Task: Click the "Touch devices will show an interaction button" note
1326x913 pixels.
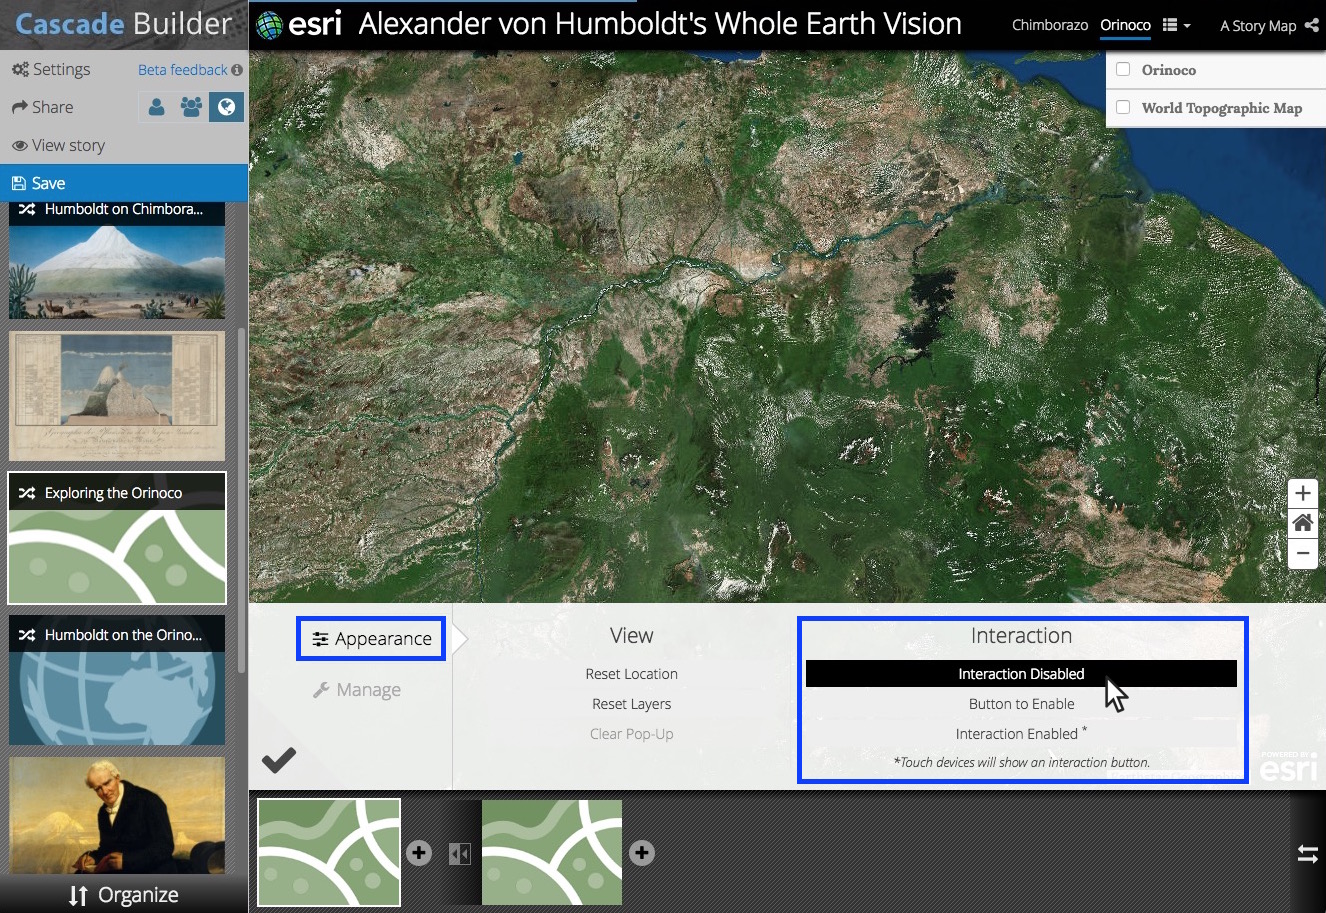Action: point(1021,762)
